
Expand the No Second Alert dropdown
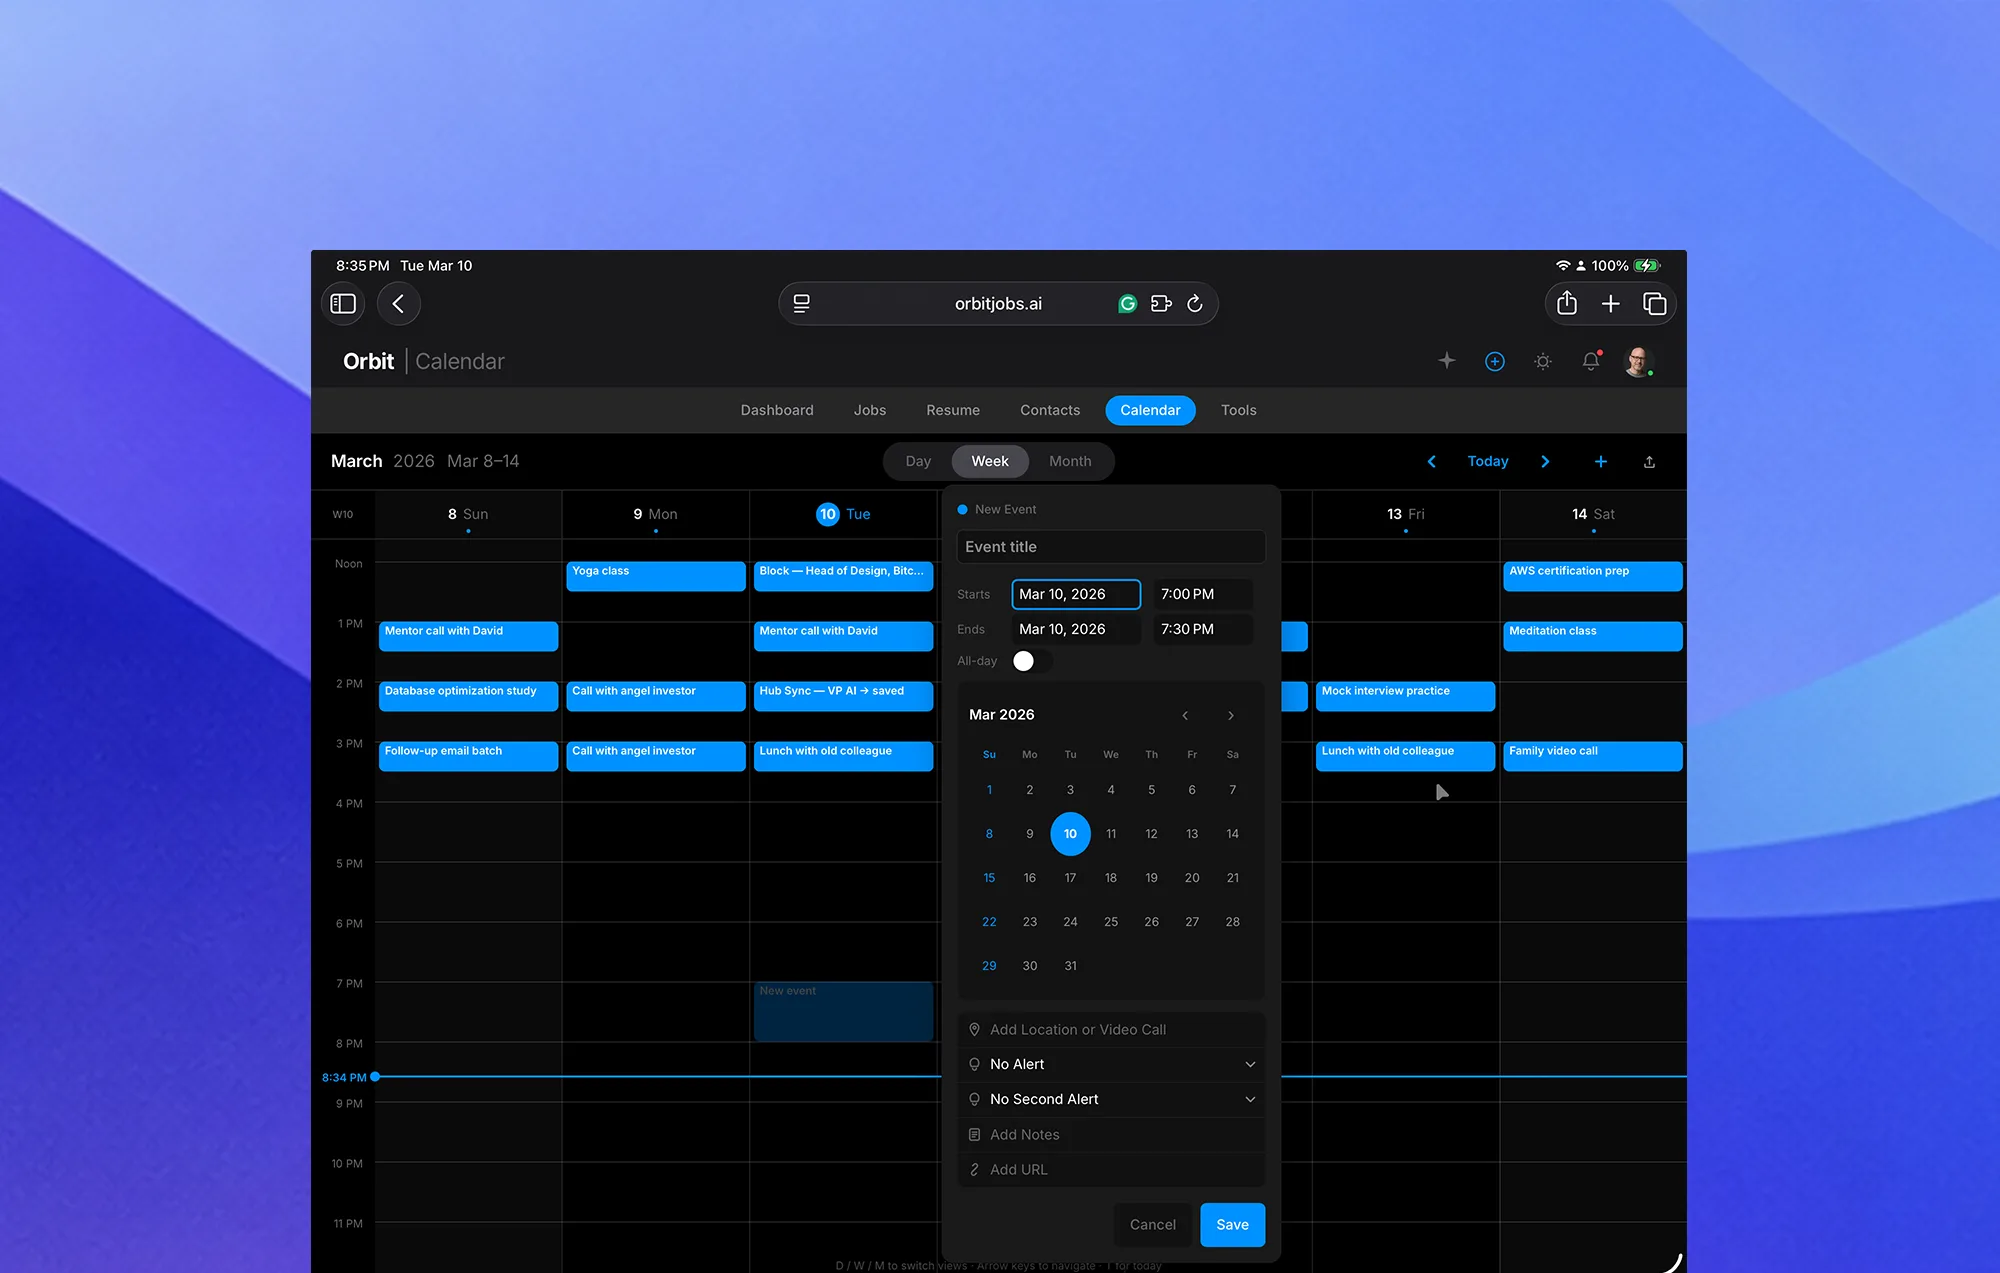tap(1110, 1099)
